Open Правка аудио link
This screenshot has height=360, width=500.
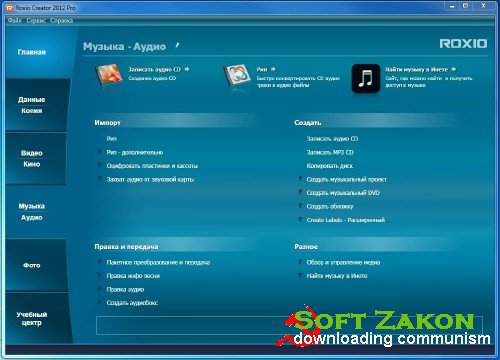click(125, 289)
